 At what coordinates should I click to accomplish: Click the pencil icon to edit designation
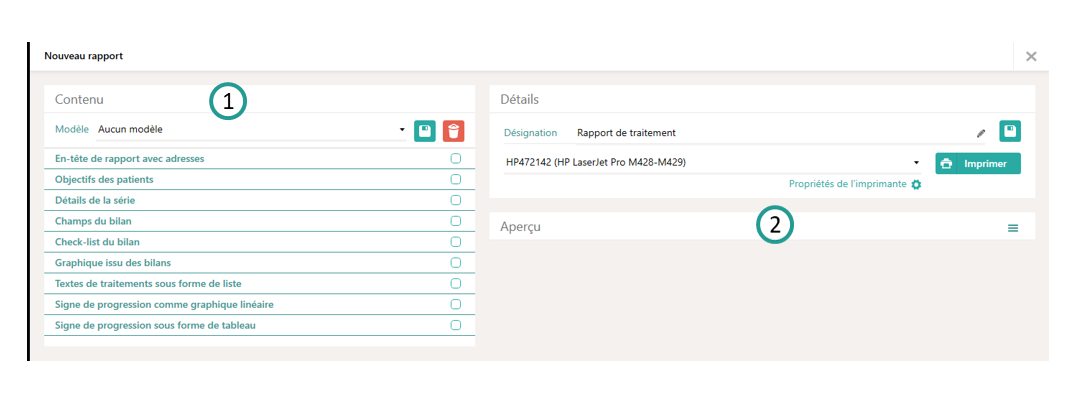(x=981, y=133)
